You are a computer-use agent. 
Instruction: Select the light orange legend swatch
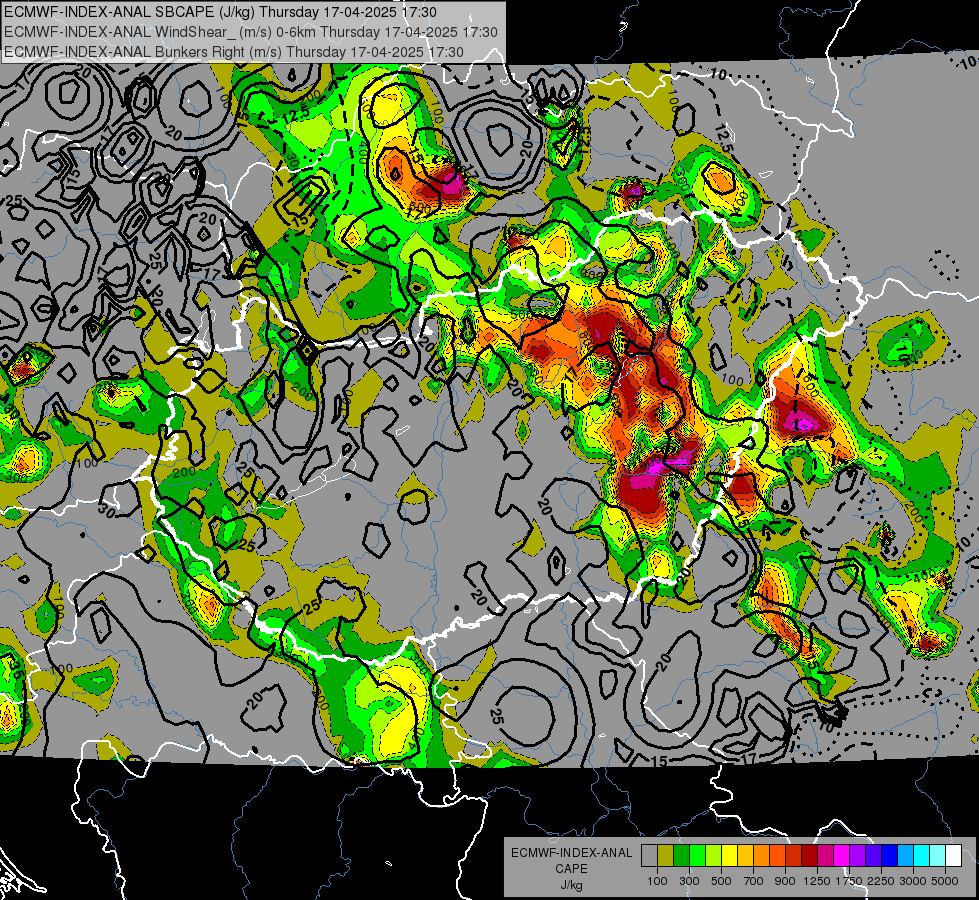(x=761, y=855)
